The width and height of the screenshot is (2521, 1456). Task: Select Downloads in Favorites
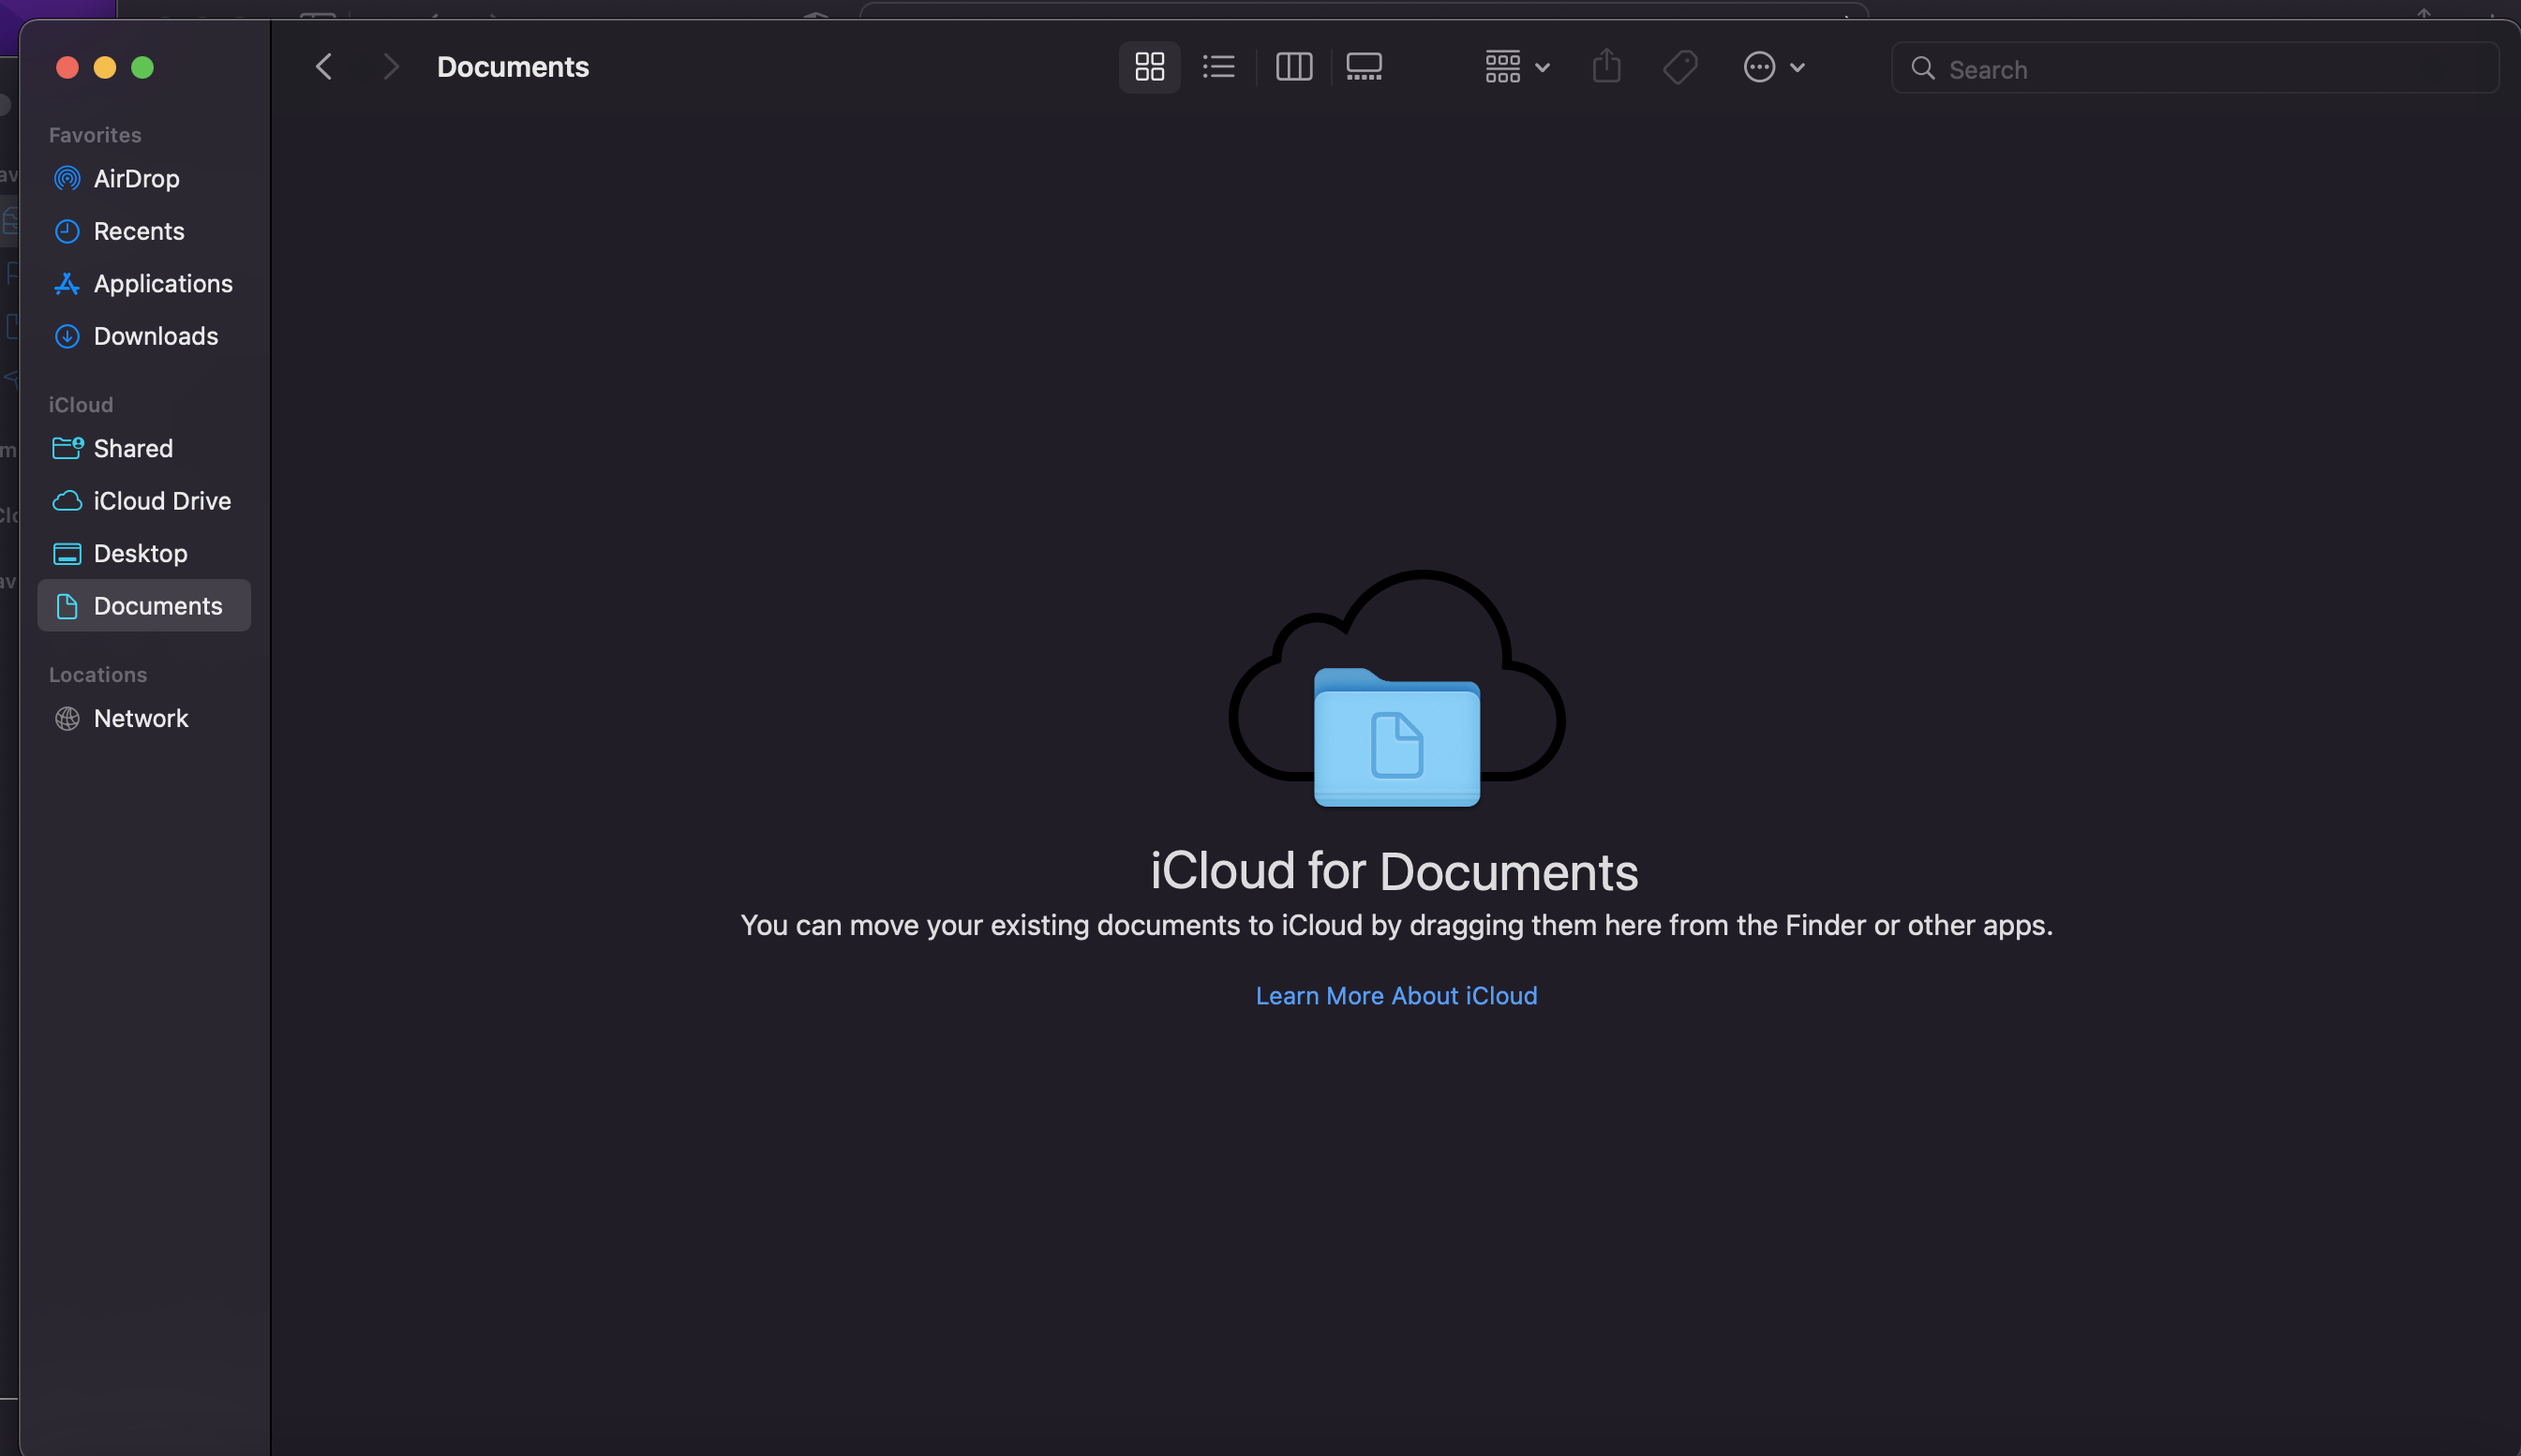[x=155, y=336]
